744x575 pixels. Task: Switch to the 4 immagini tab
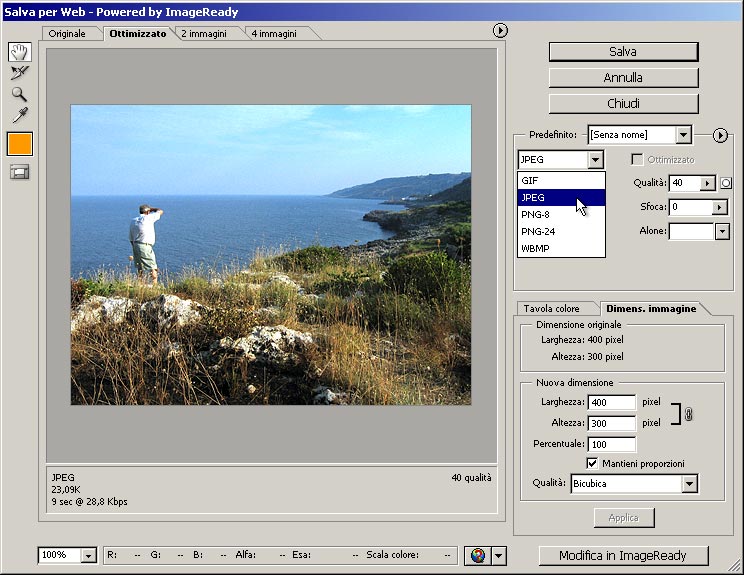coord(276,33)
